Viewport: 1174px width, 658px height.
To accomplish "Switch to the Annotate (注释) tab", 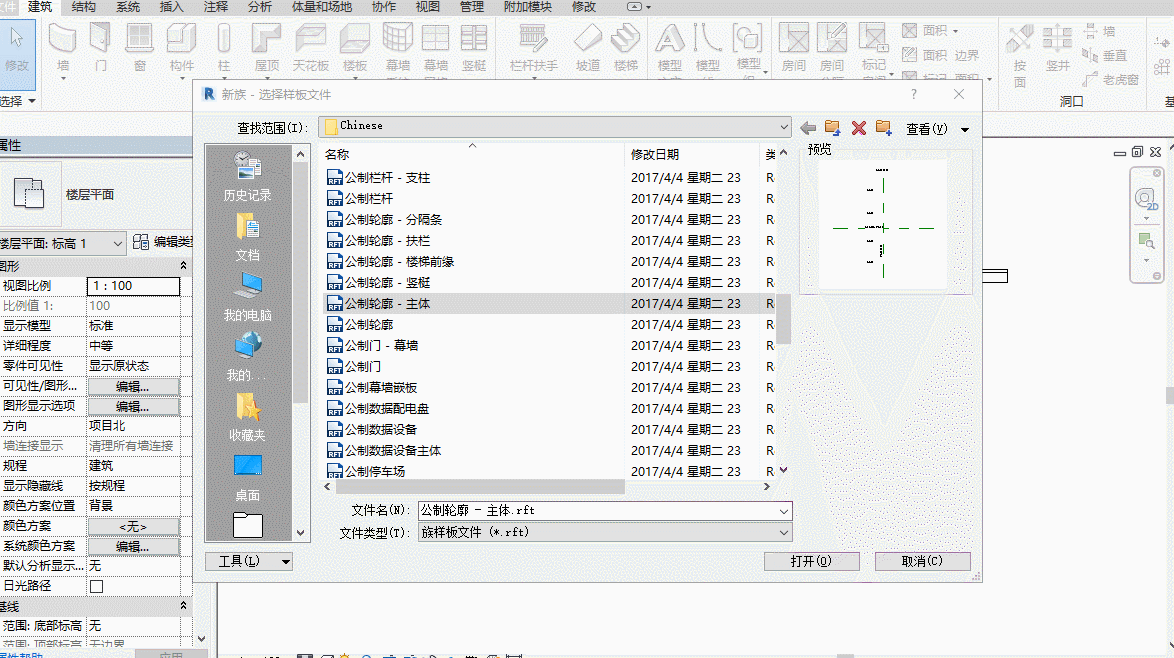I will 216,7.
